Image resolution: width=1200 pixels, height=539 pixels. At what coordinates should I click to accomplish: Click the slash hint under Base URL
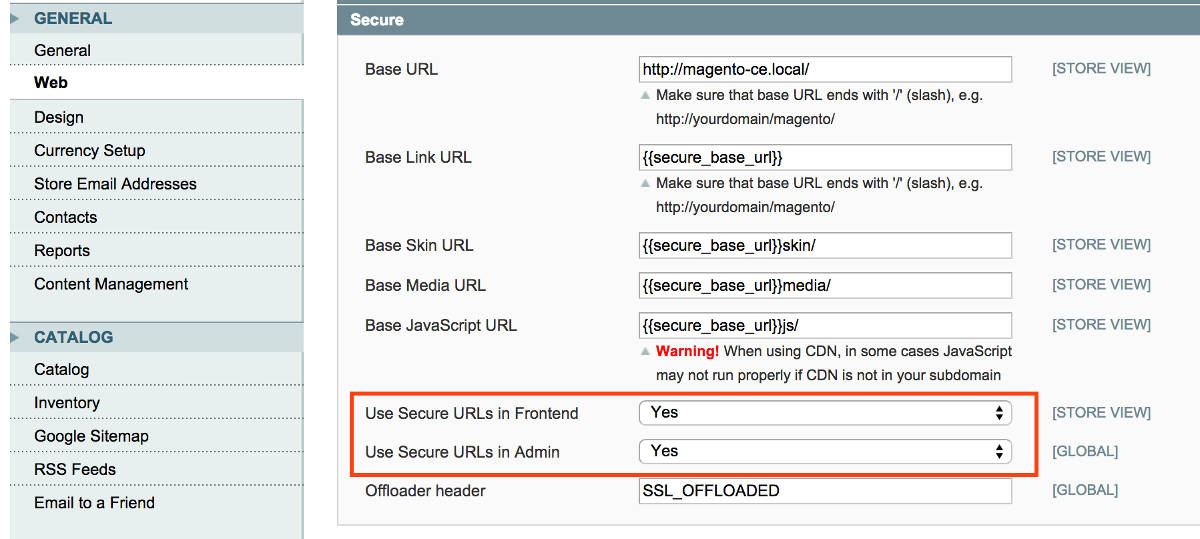819,107
